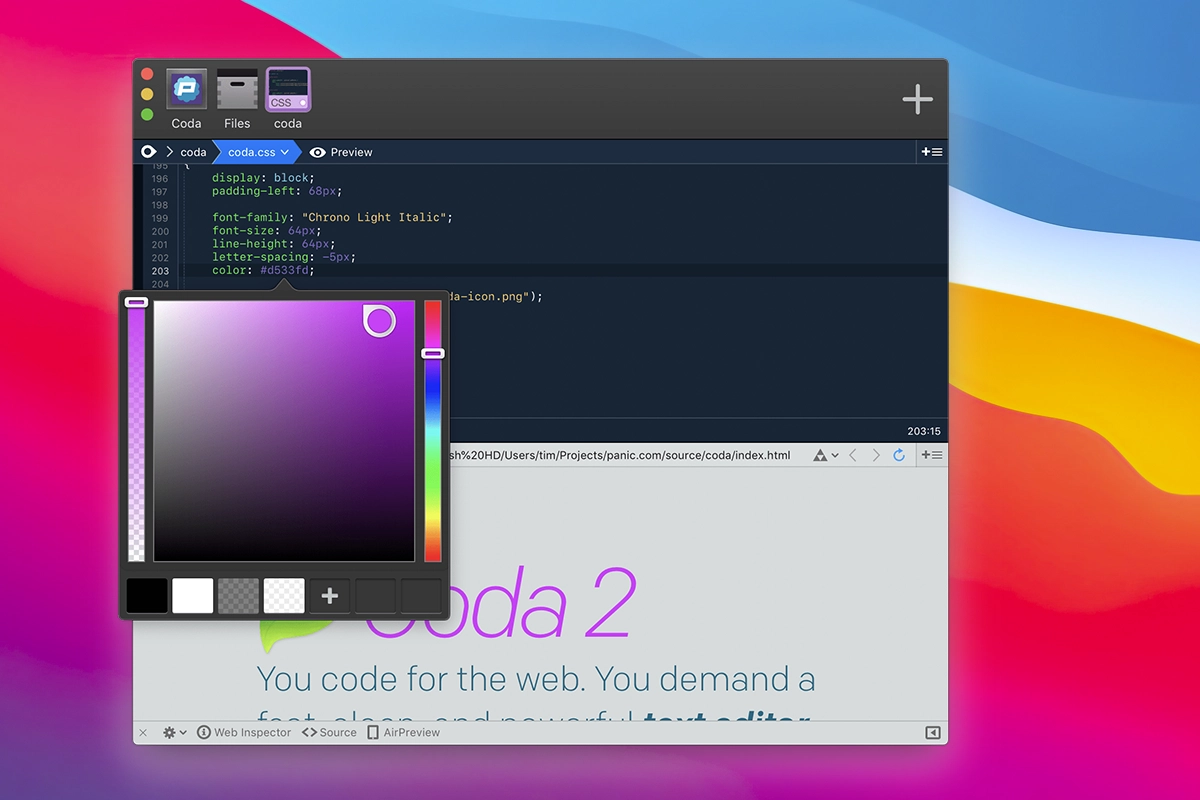Toggle AirPreview at the bottom bar

click(x=403, y=733)
